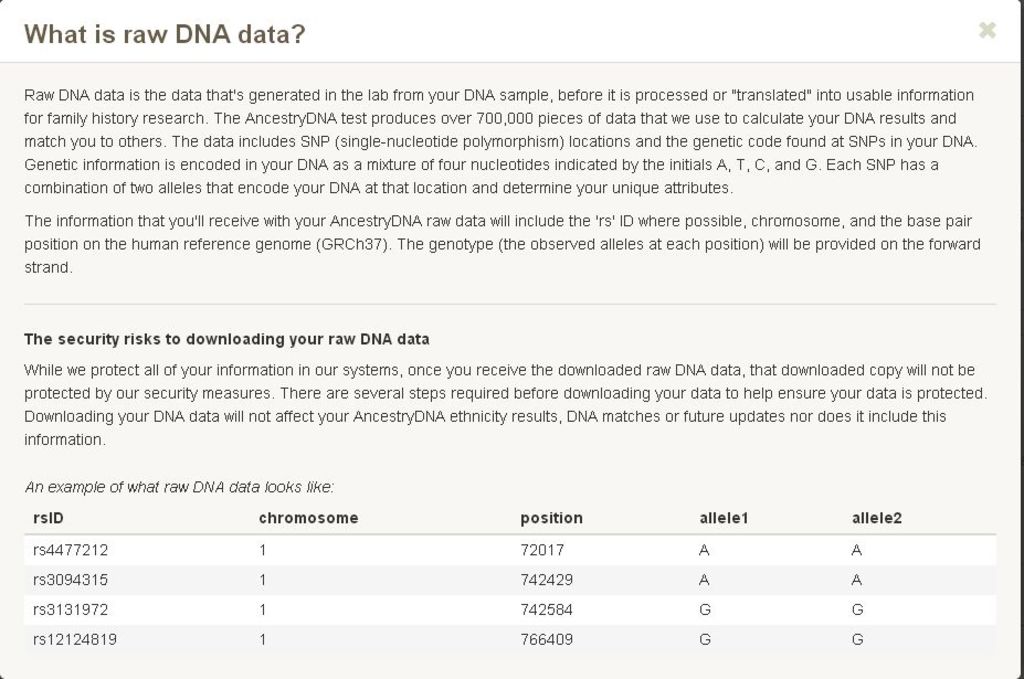Click the security risks subheading
Screen dimensions: 1024x679
227,339
